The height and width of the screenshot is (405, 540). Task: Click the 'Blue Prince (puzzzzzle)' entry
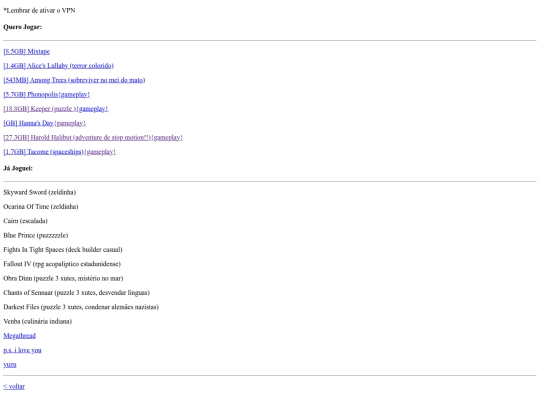pyautogui.click(x=36, y=236)
